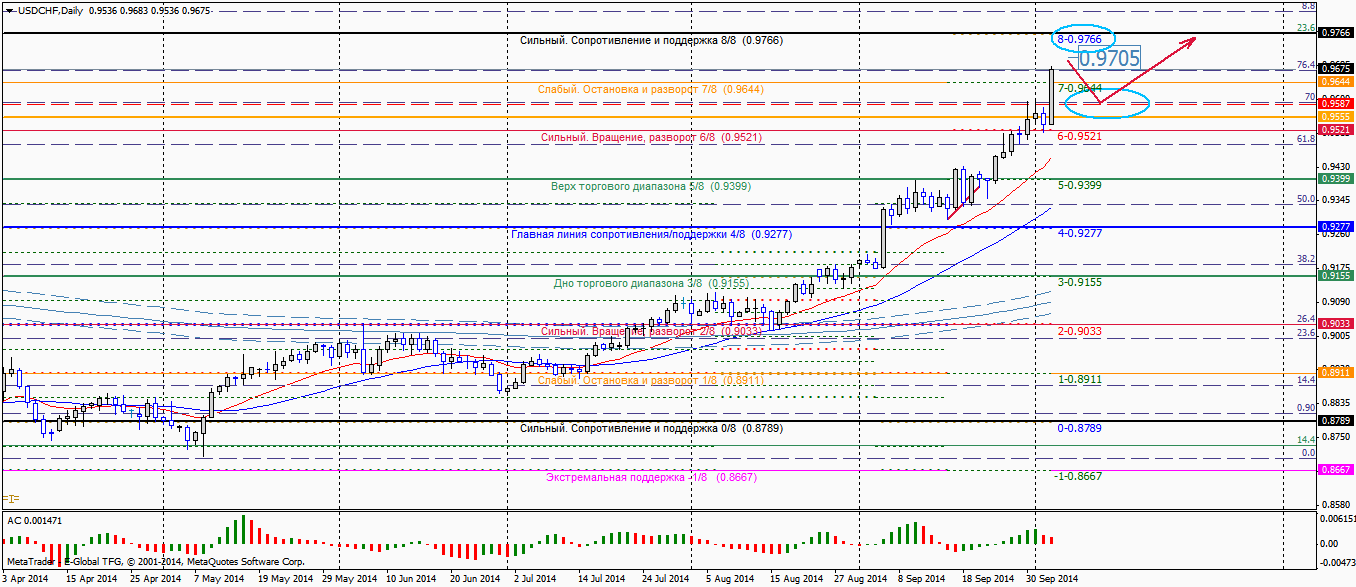1356x587 pixels.
Task: Click the magenta 0.8667 price tag
Action: click(1336, 469)
